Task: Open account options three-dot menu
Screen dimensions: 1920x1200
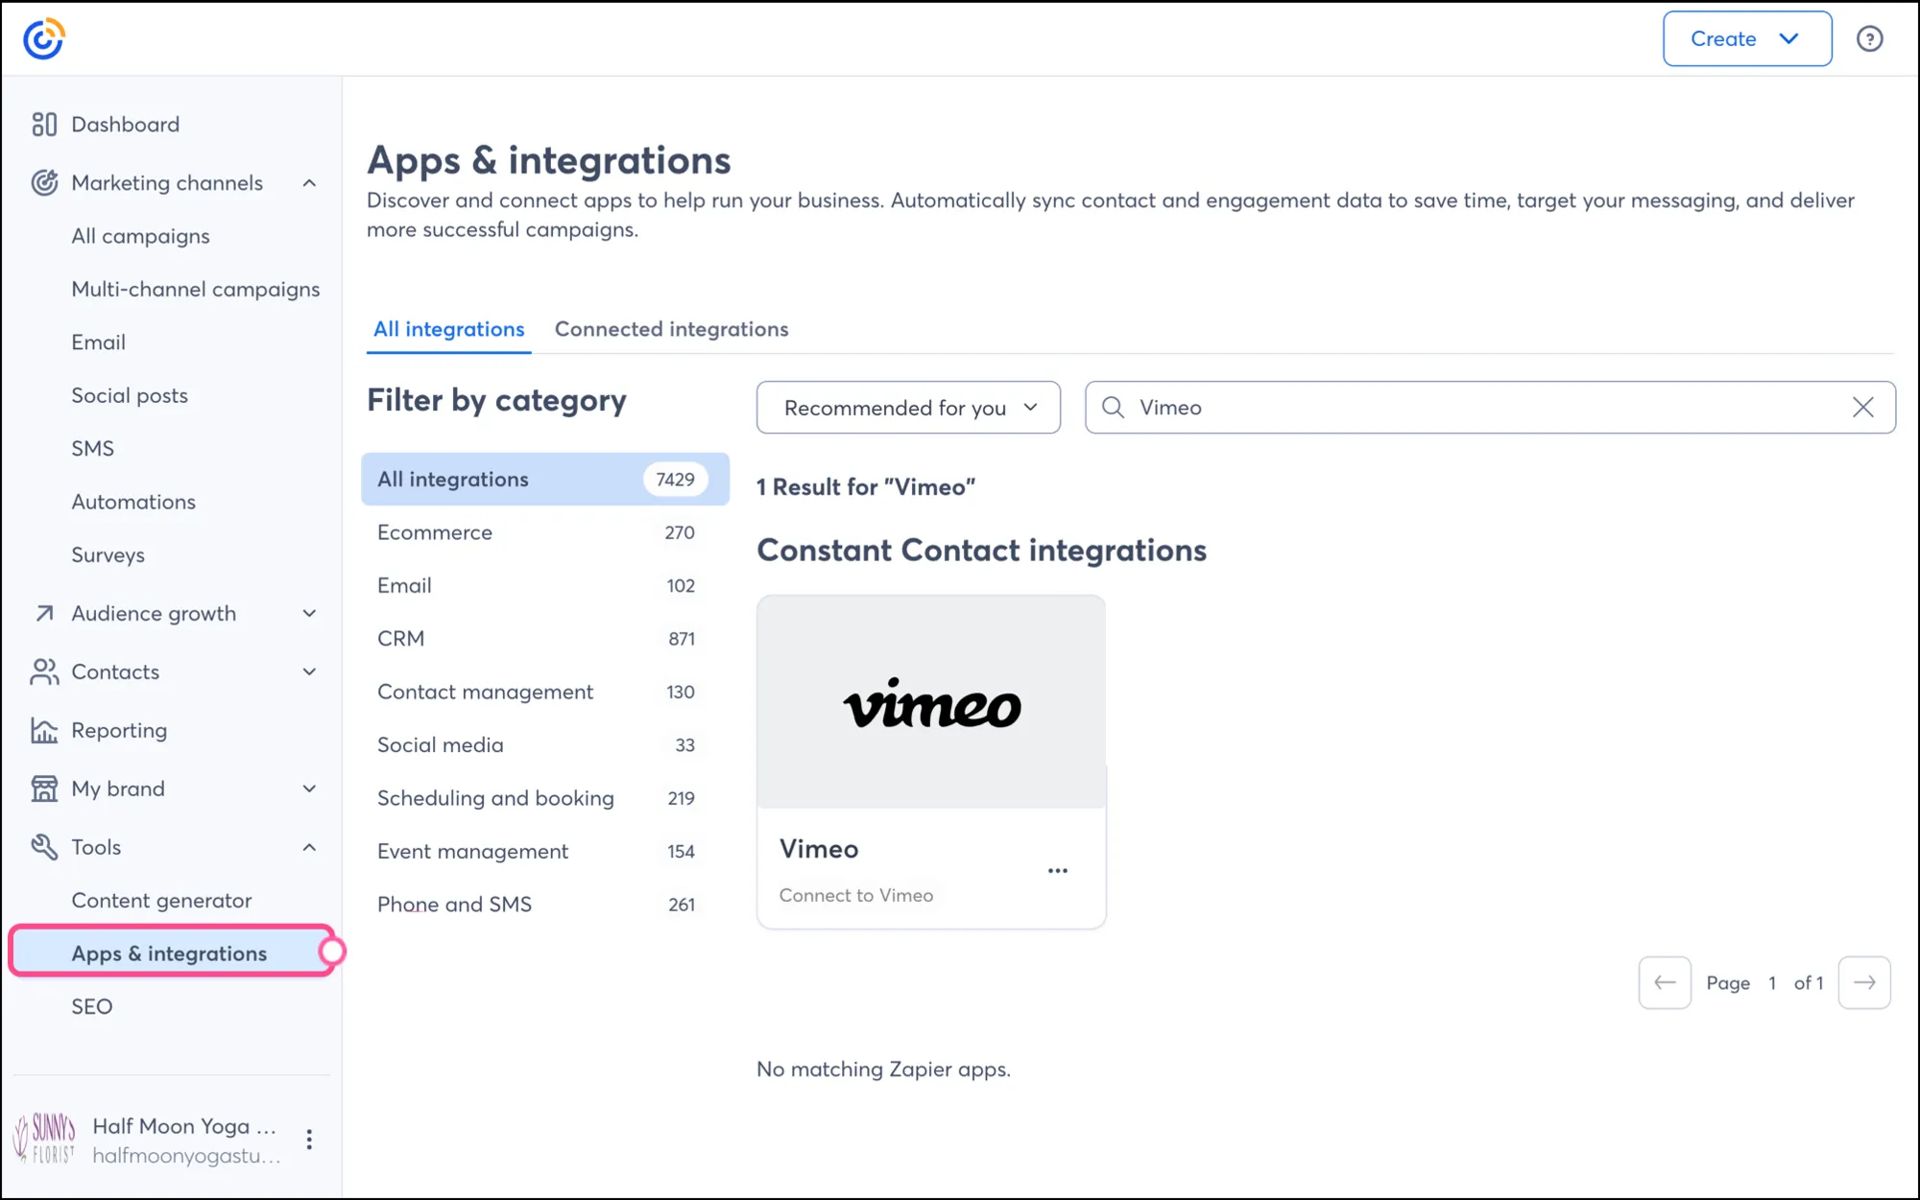Action: (x=309, y=1139)
